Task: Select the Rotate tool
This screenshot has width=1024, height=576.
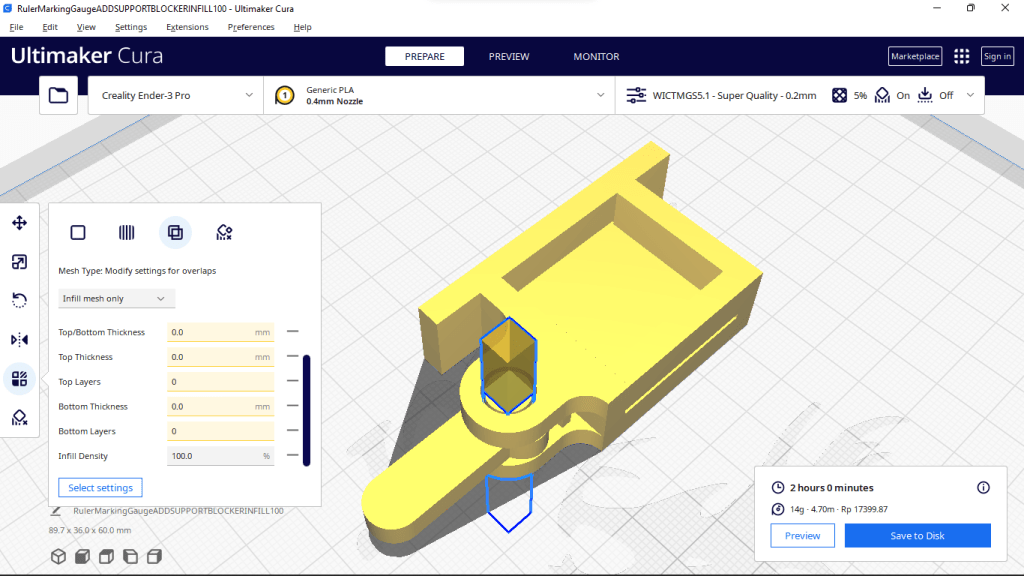Action: [20, 300]
